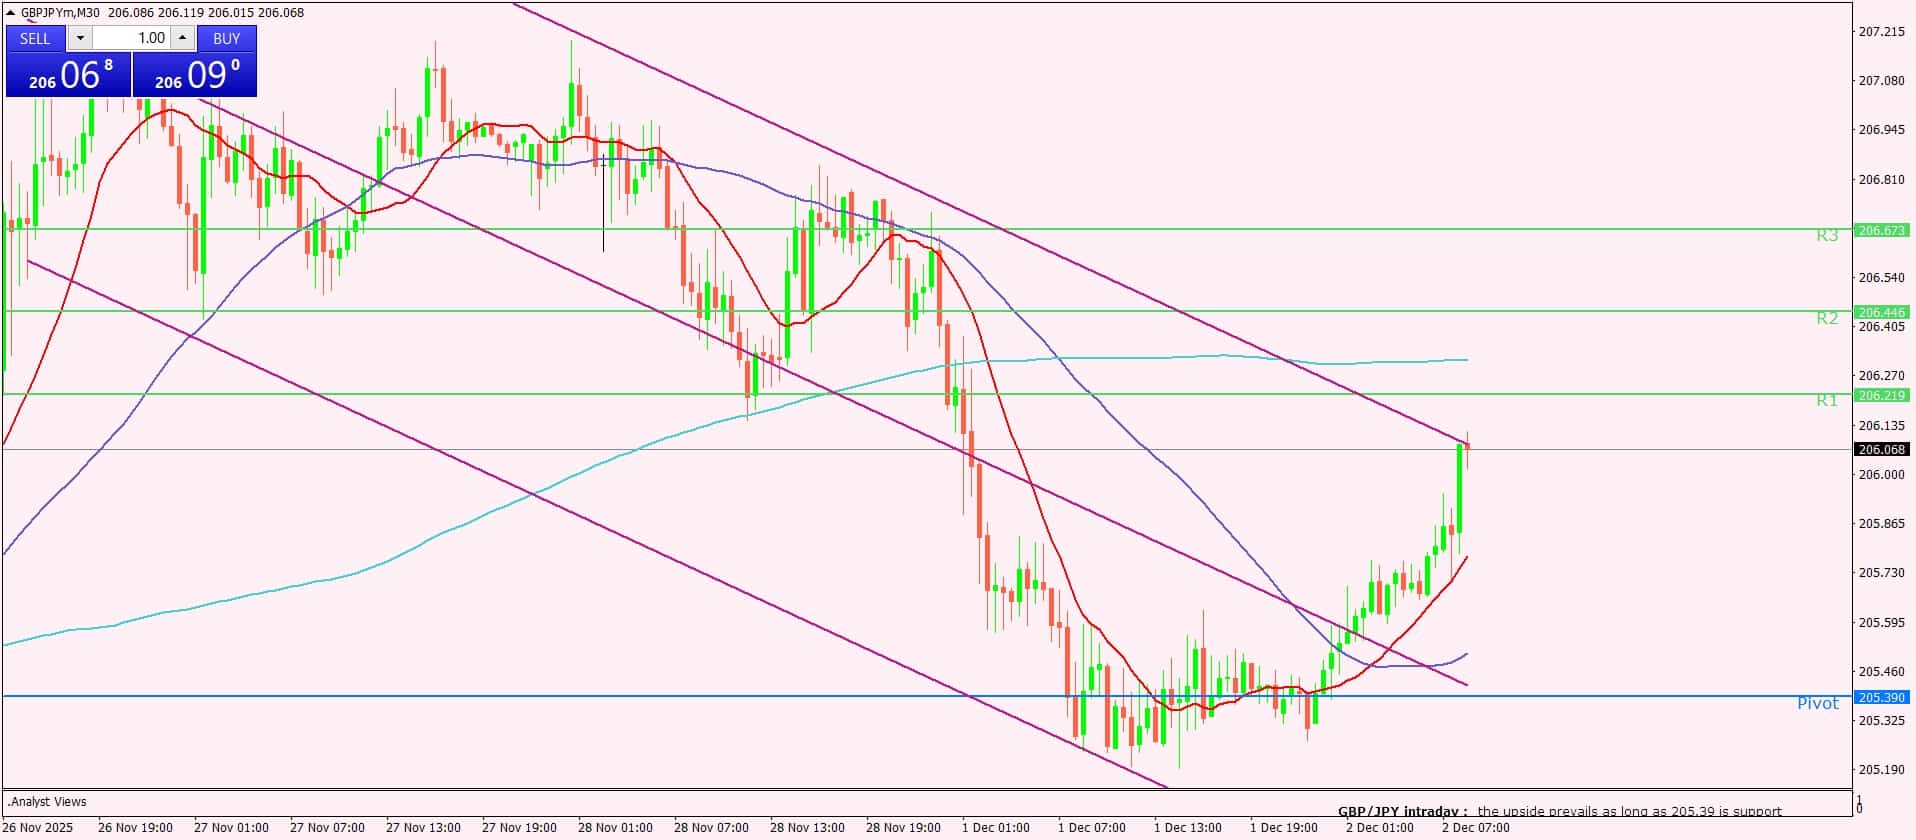This screenshot has width=1916, height=840.
Task: Click the 2 Dec 01:00 time label
Action: pos(1379,827)
